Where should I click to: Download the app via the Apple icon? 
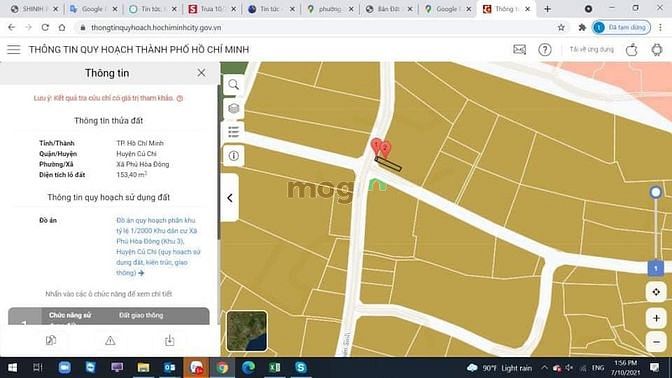point(631,50)
